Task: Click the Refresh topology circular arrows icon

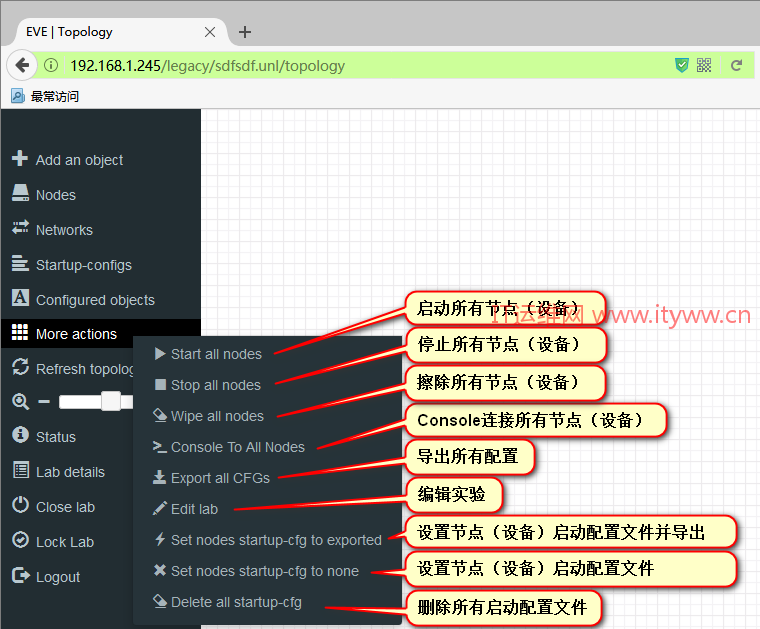Action: [20, 367]
